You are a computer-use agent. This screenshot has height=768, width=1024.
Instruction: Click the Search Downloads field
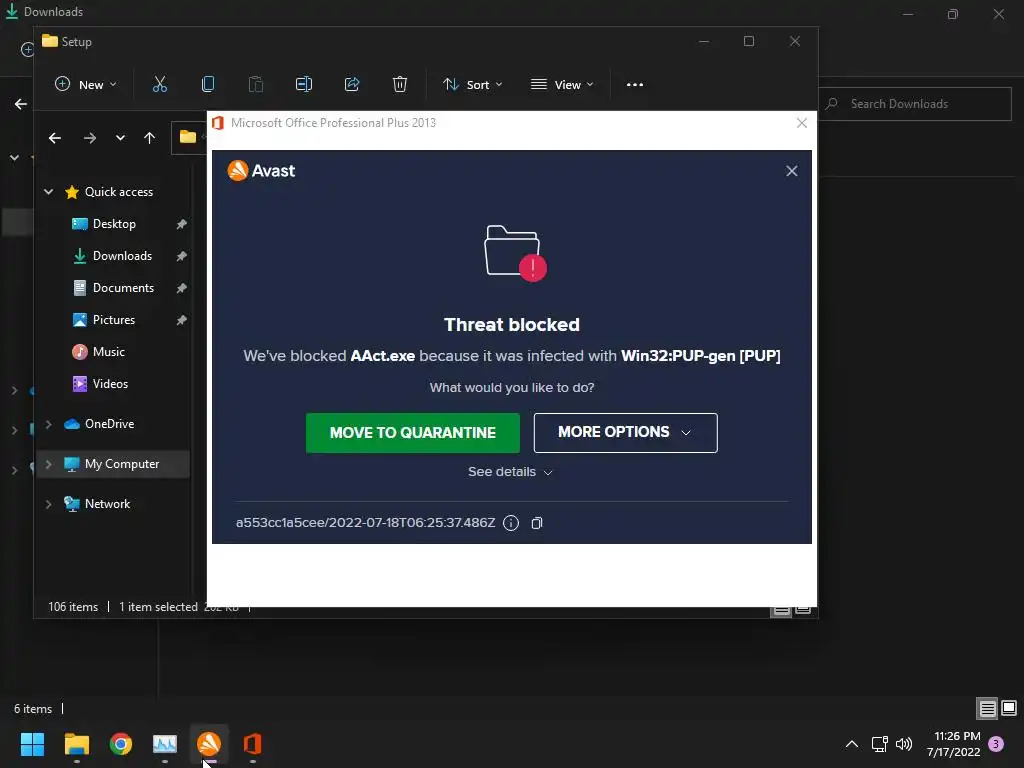coord(914,104)
